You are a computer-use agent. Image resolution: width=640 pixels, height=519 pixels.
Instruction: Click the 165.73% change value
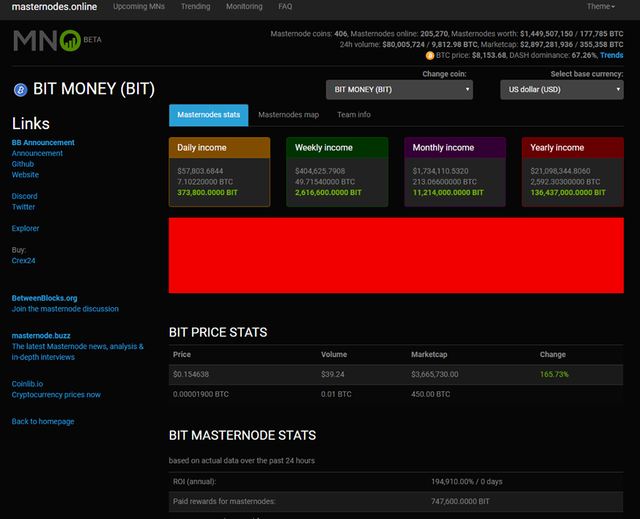point(554,375)
